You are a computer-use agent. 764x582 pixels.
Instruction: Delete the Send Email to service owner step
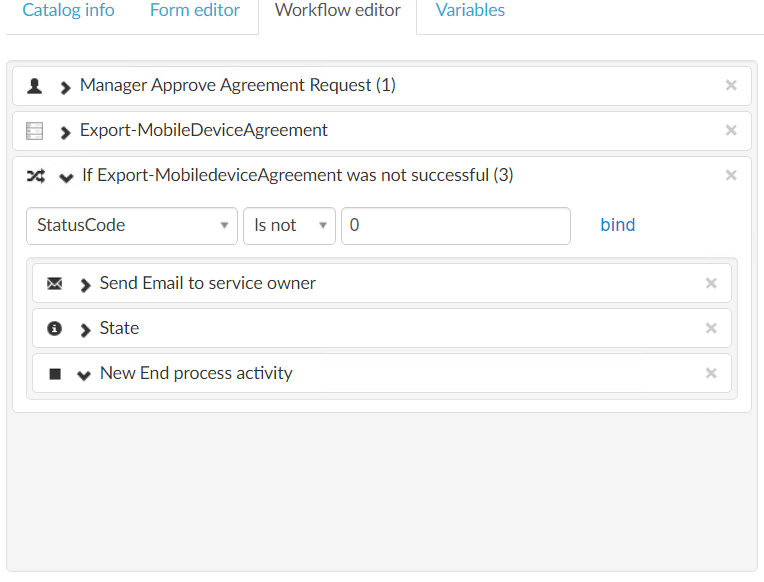tap(711, 284)
